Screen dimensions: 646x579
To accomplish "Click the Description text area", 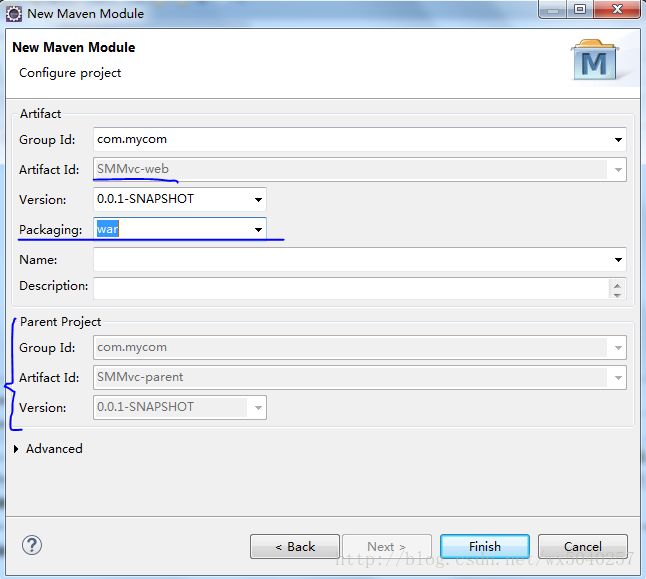I will (350, 288).
